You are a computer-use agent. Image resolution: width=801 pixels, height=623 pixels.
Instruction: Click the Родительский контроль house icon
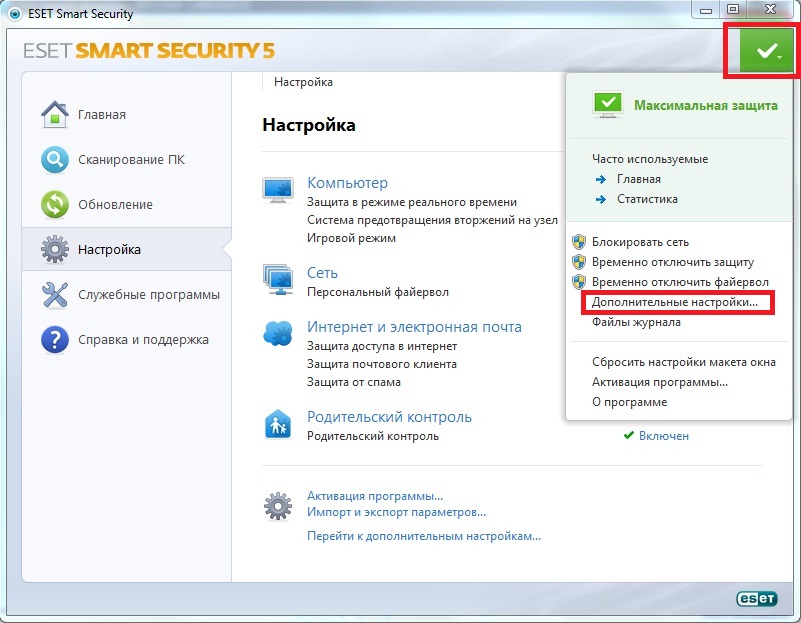pyautogui.click(x=278, y=424)
